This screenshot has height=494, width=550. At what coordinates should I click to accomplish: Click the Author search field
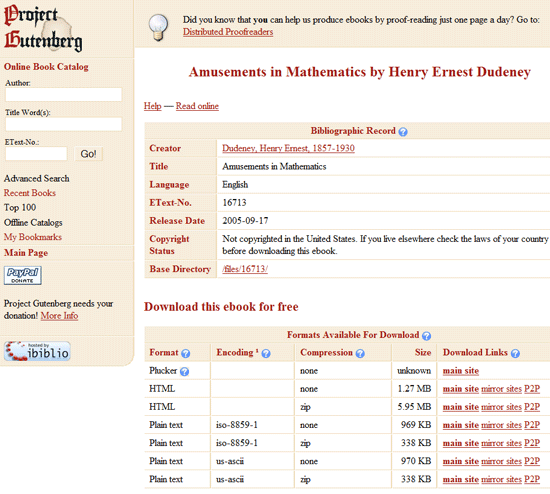coord(63,95)
